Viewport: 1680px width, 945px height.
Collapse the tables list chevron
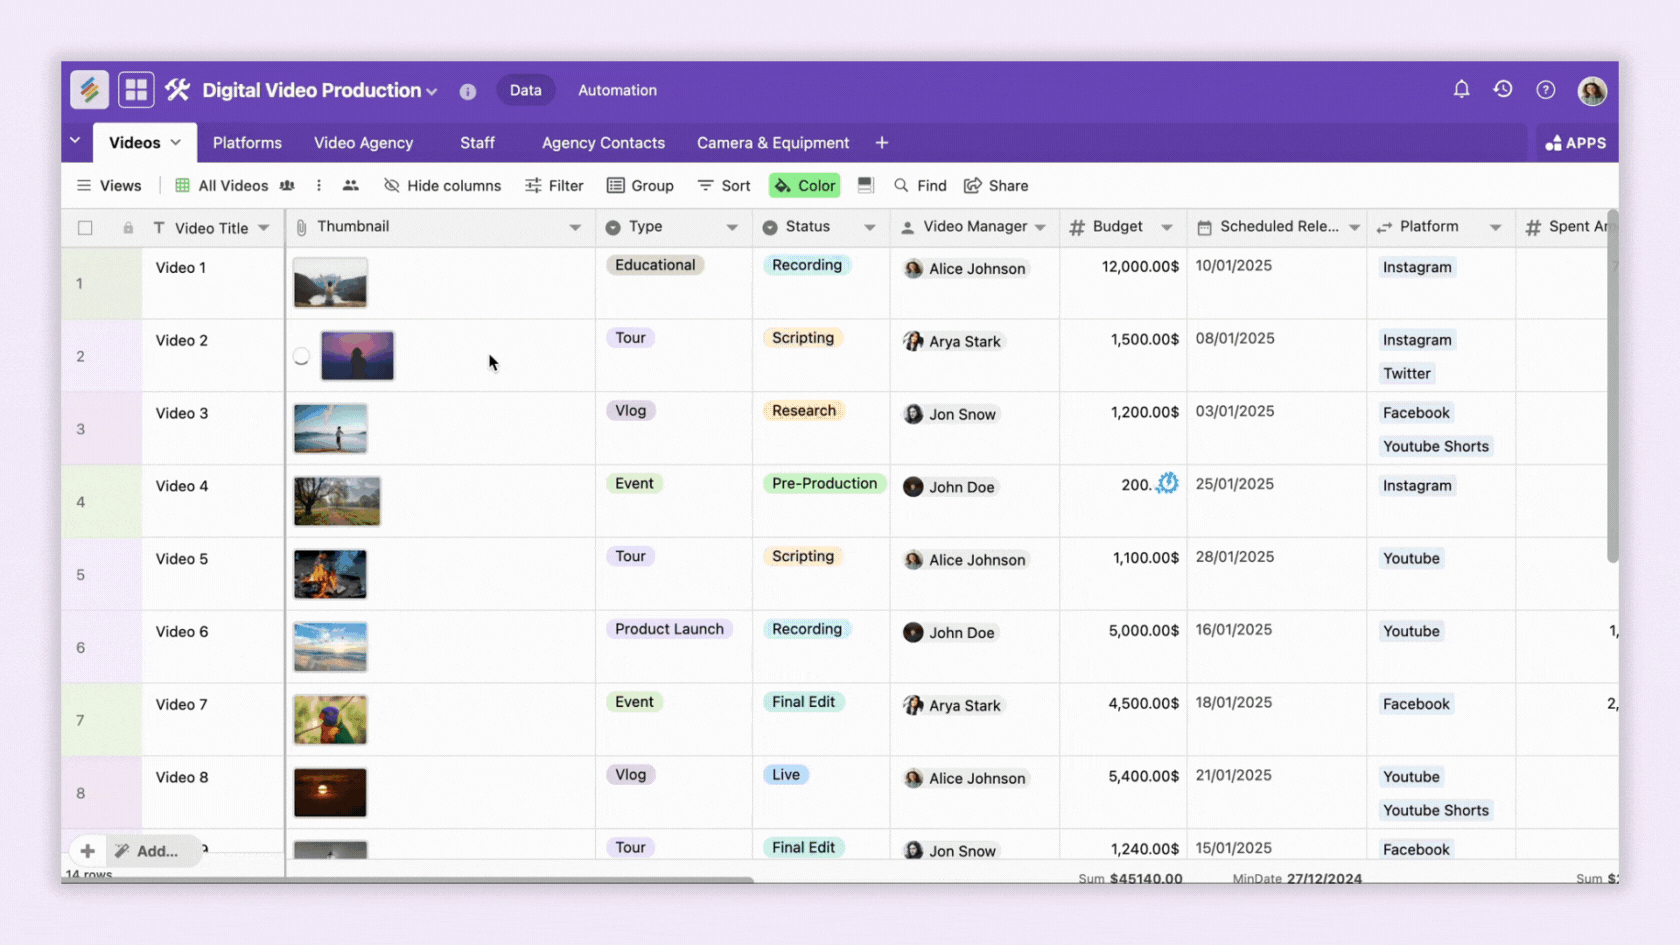75,141
